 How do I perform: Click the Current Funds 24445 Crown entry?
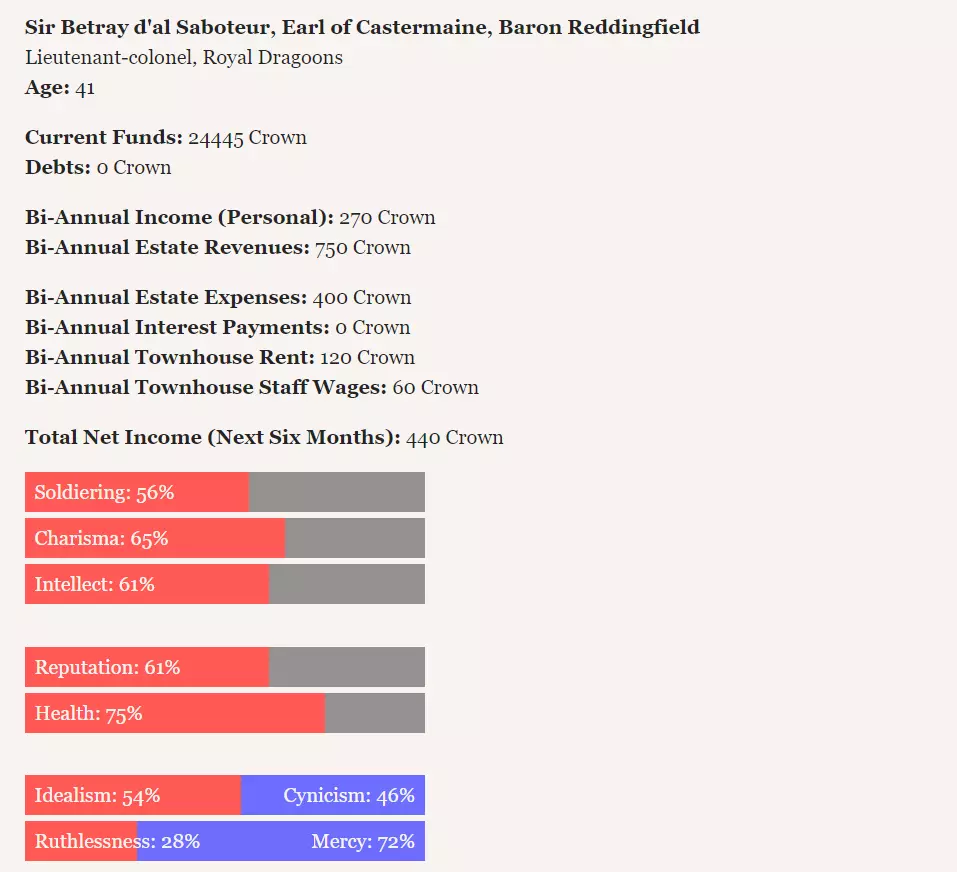(x=166, y=137)
